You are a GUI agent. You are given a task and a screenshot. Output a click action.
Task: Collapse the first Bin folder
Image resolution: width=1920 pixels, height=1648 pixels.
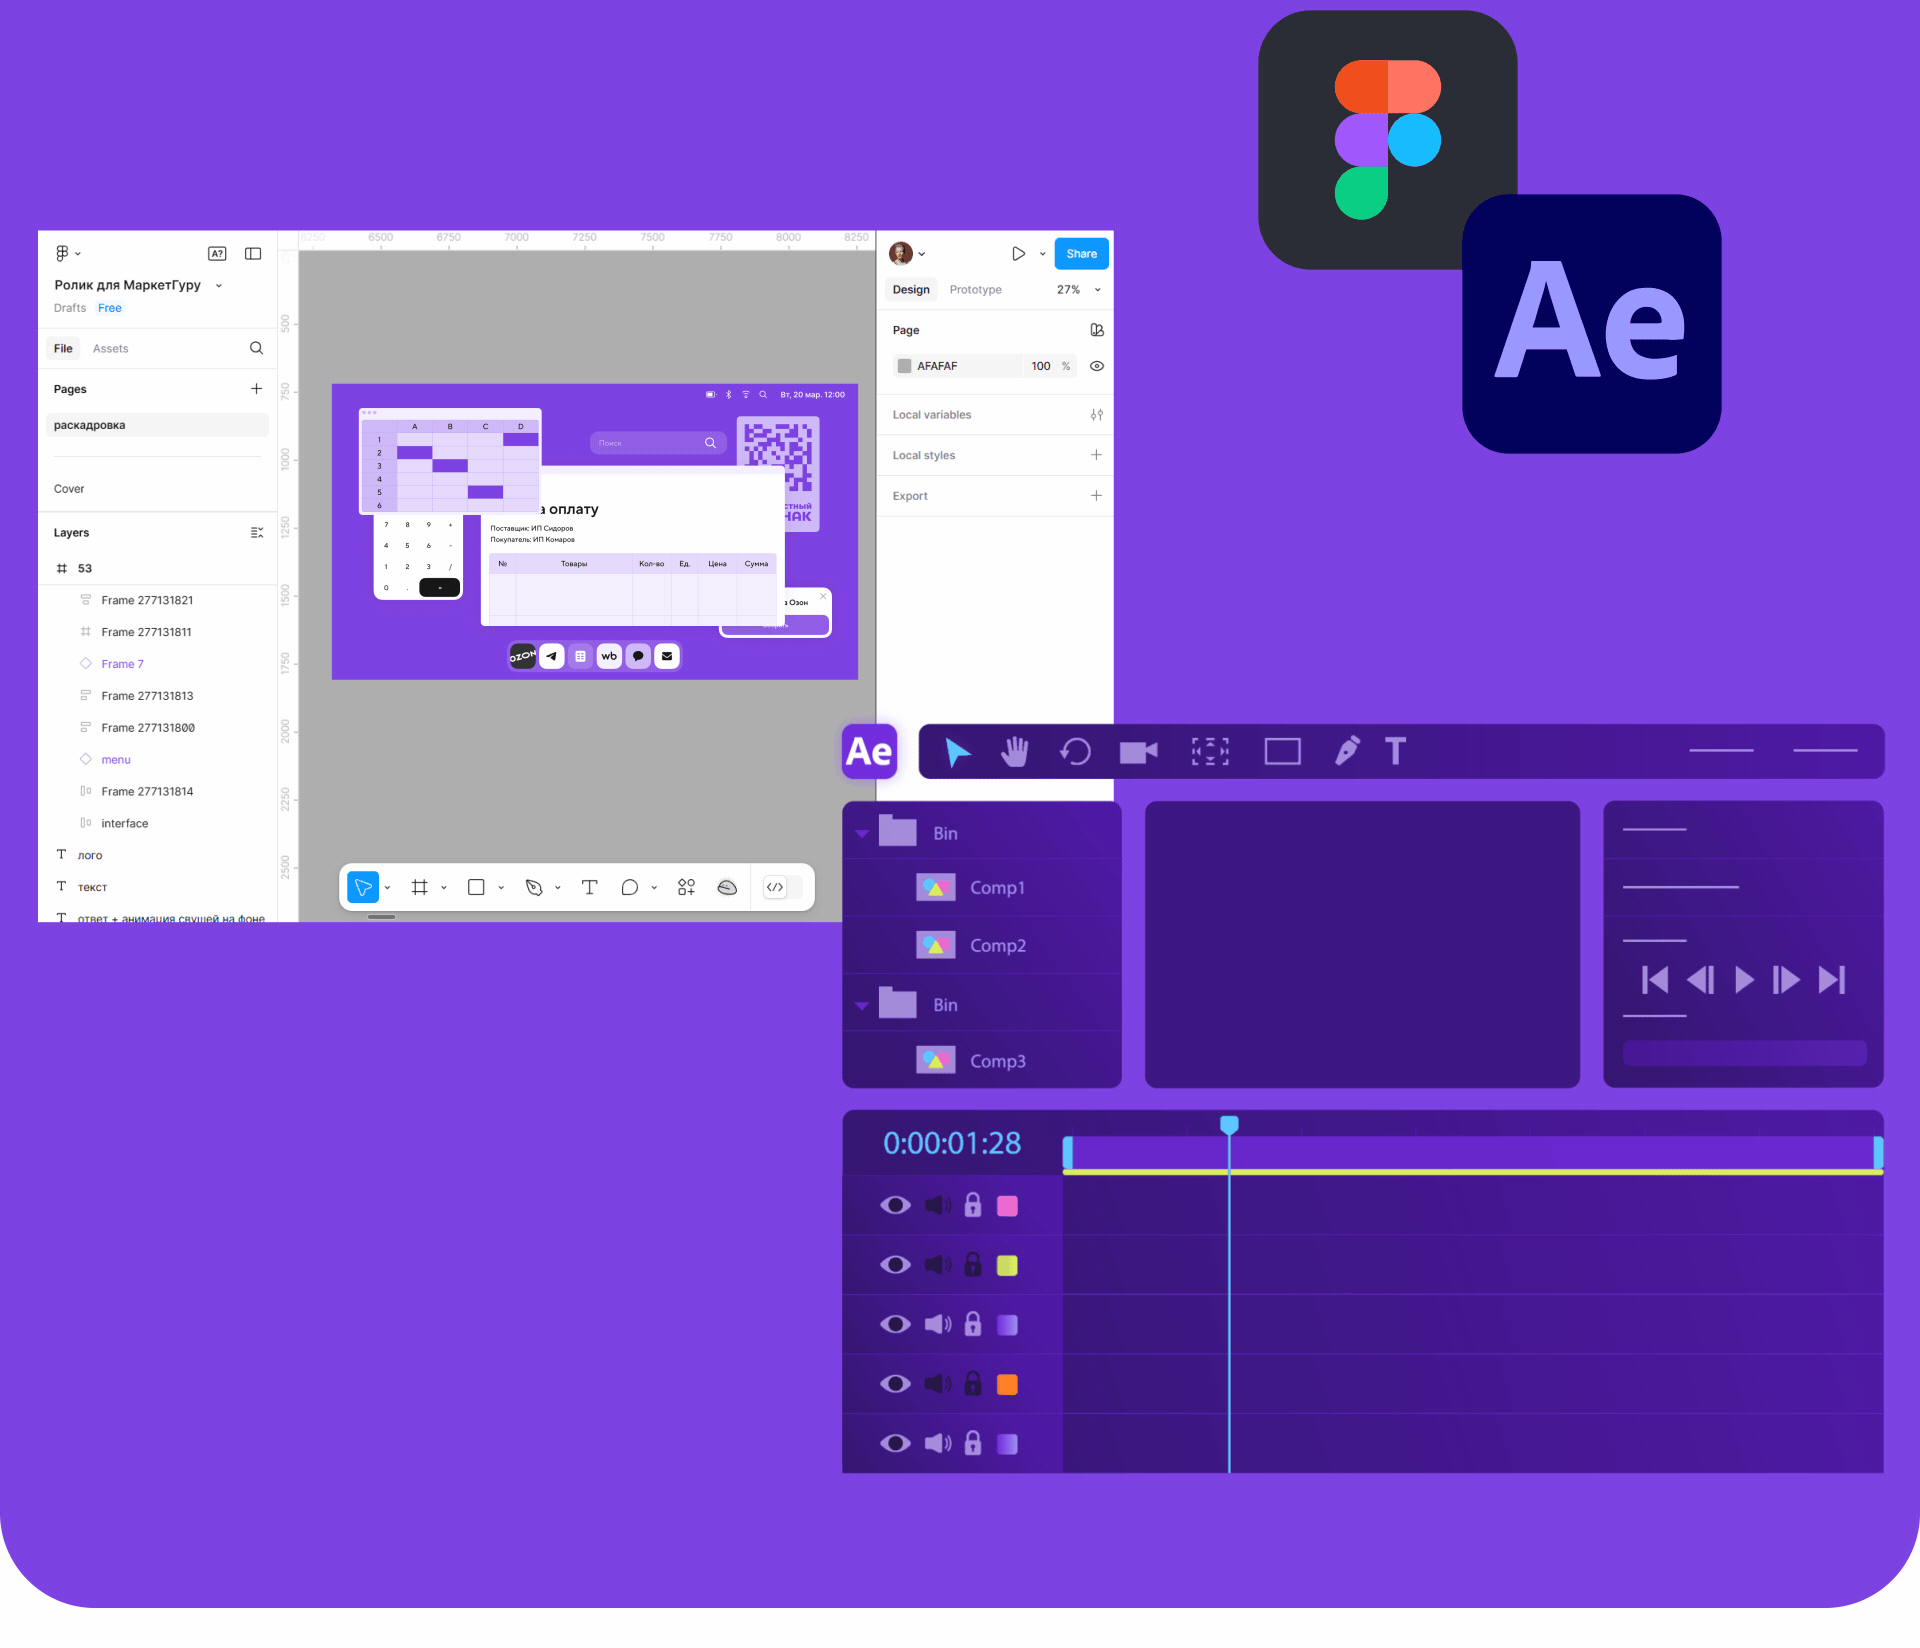(861, 833)
